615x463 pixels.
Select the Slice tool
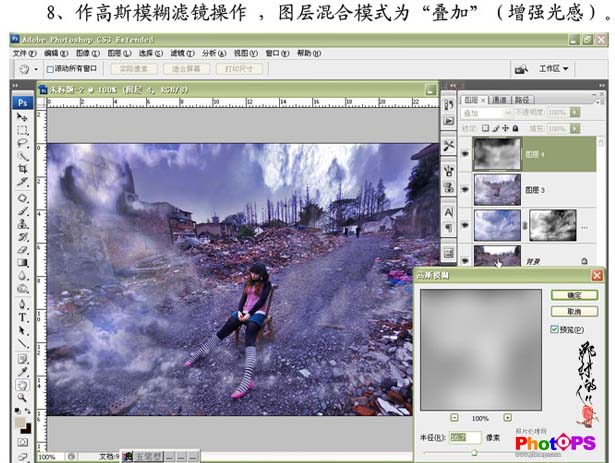coord(22,182)
